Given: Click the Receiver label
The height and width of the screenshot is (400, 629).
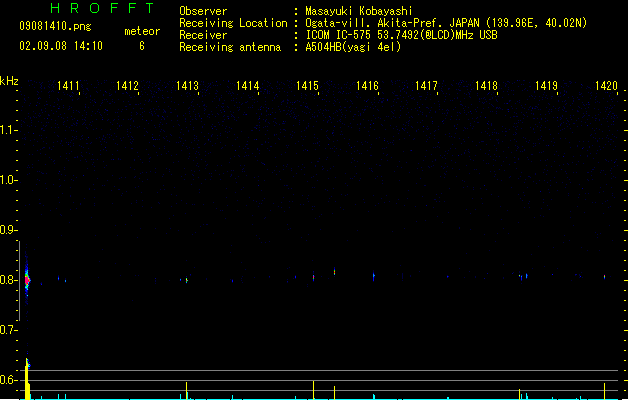Looking at the screenshot, I should [x=203, y=35].
